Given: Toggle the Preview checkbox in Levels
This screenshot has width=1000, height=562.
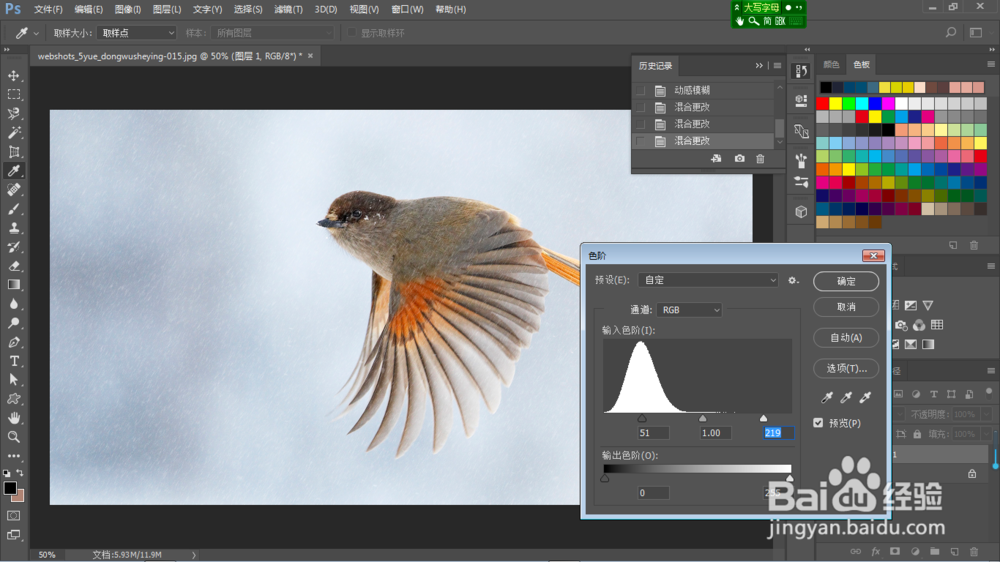Looking at the screenshot, I should pos(818,423).
